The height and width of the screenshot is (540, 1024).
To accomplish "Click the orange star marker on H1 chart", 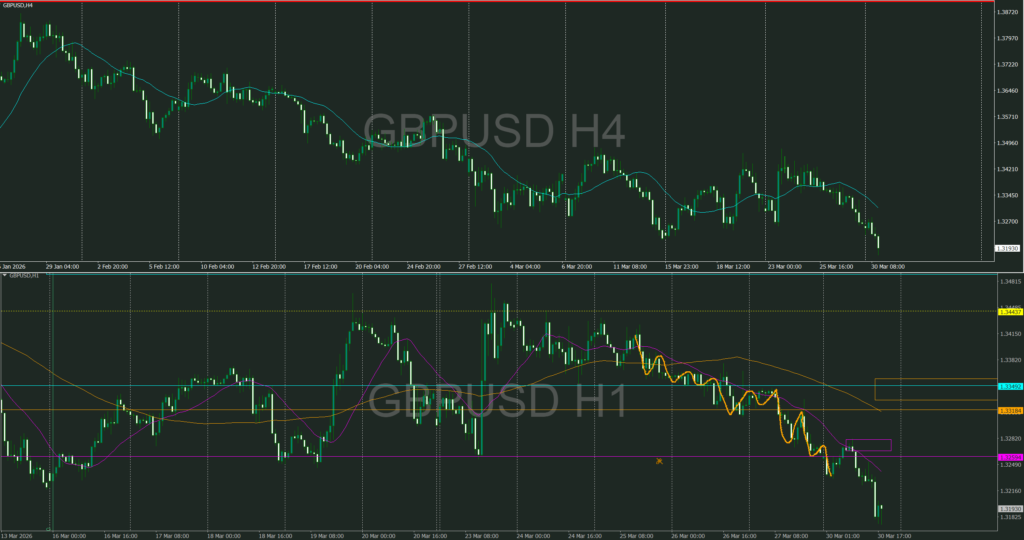I will point(659,462).
